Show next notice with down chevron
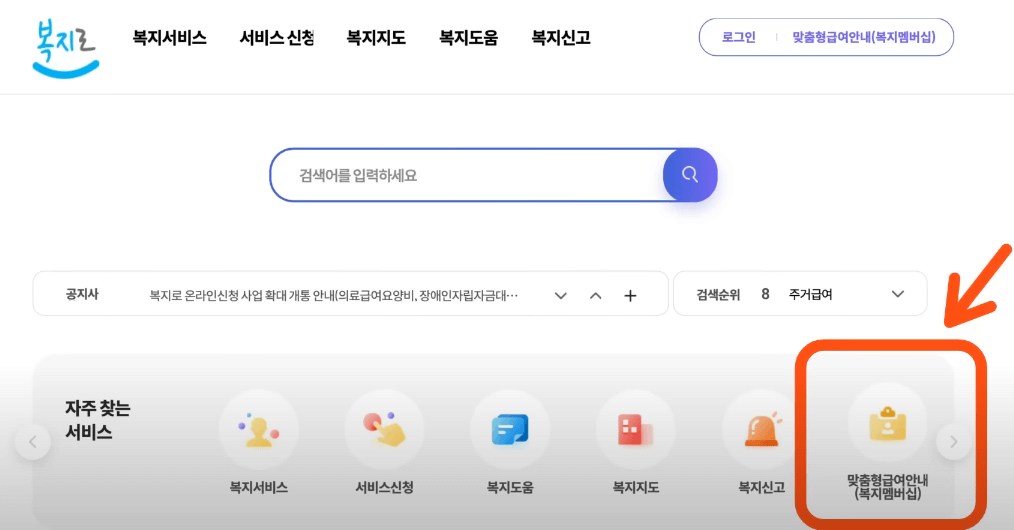The height and width of the screenshot is (530, 1014). [561, 295]
